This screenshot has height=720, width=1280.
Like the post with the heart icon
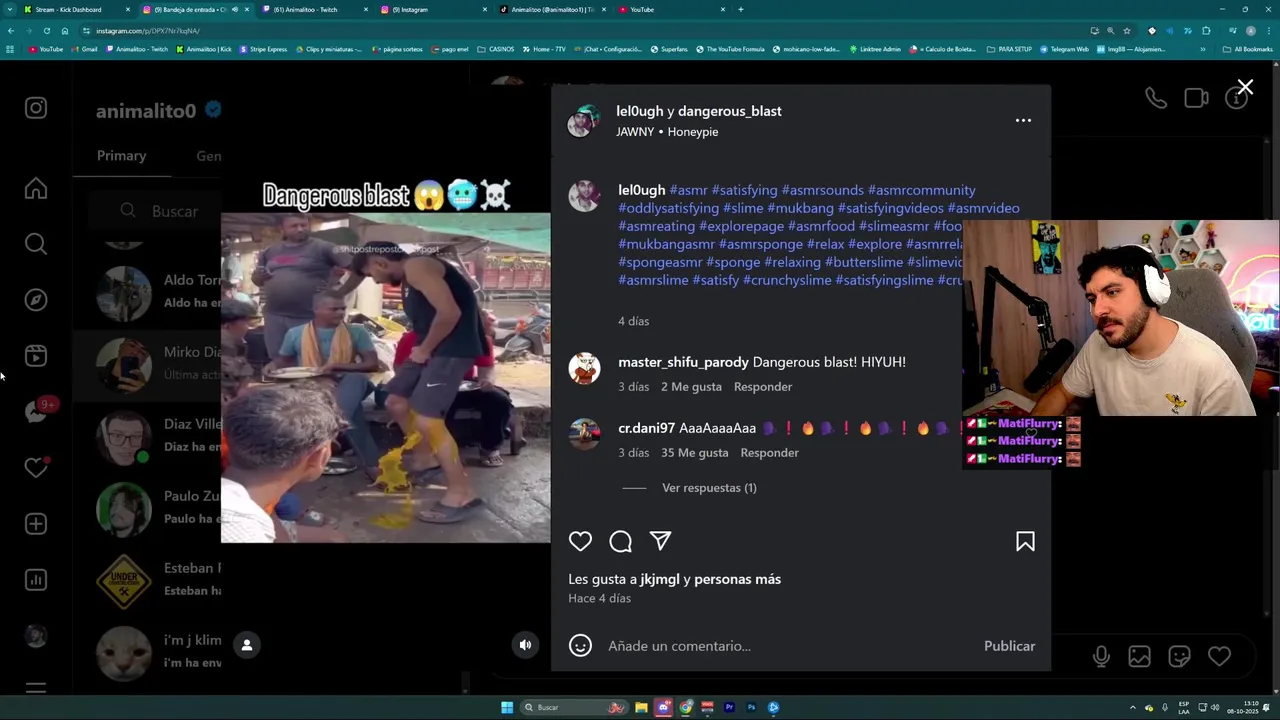click(580, 541)
